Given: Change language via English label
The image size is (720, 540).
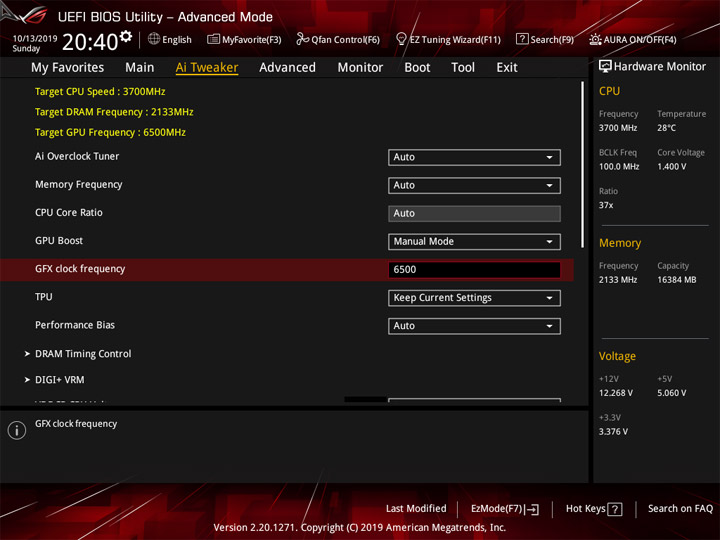Looking at the screenshot, I should pos(177,39).
